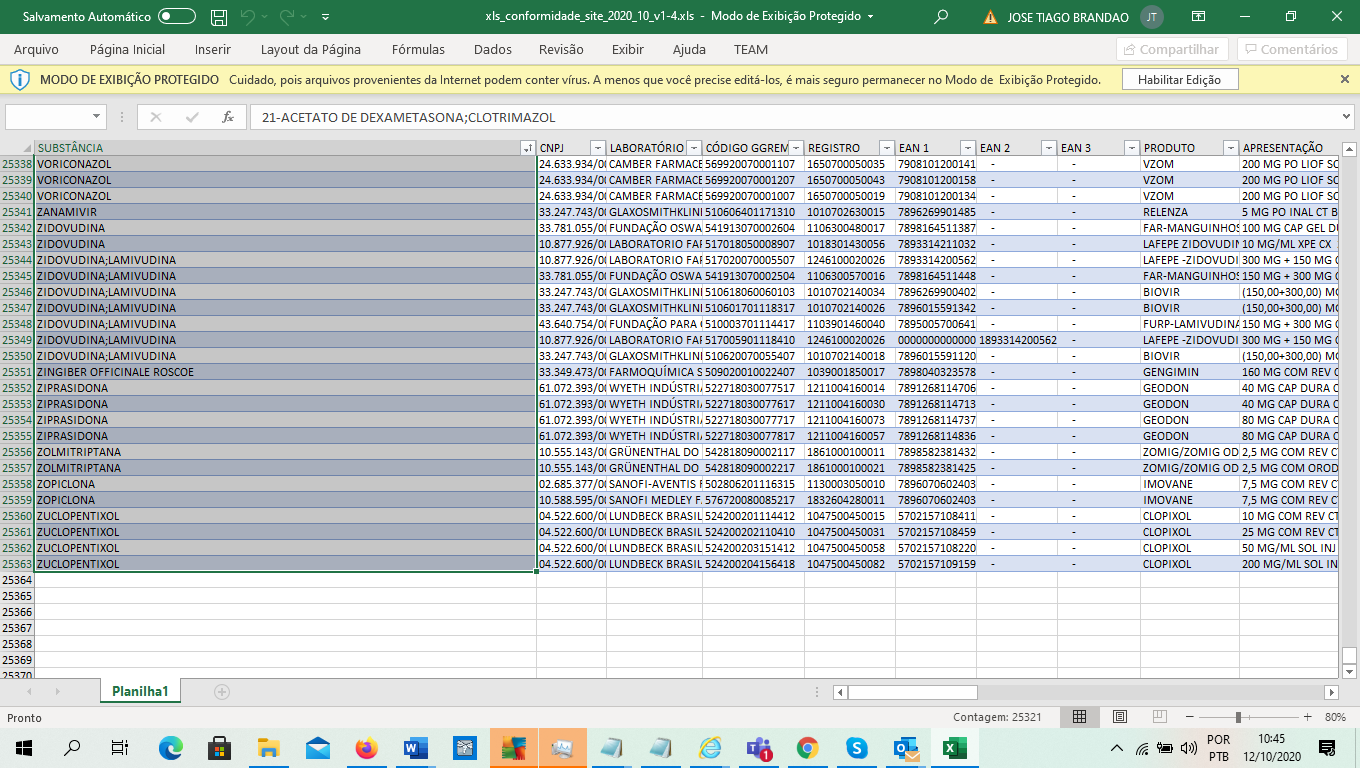Add a new sheet with plus icon
This screenshot has width=1360, height=768.
coord(222,692)
